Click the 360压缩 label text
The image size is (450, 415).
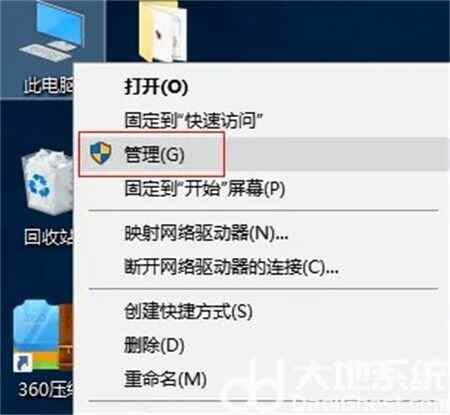(46, 389)
